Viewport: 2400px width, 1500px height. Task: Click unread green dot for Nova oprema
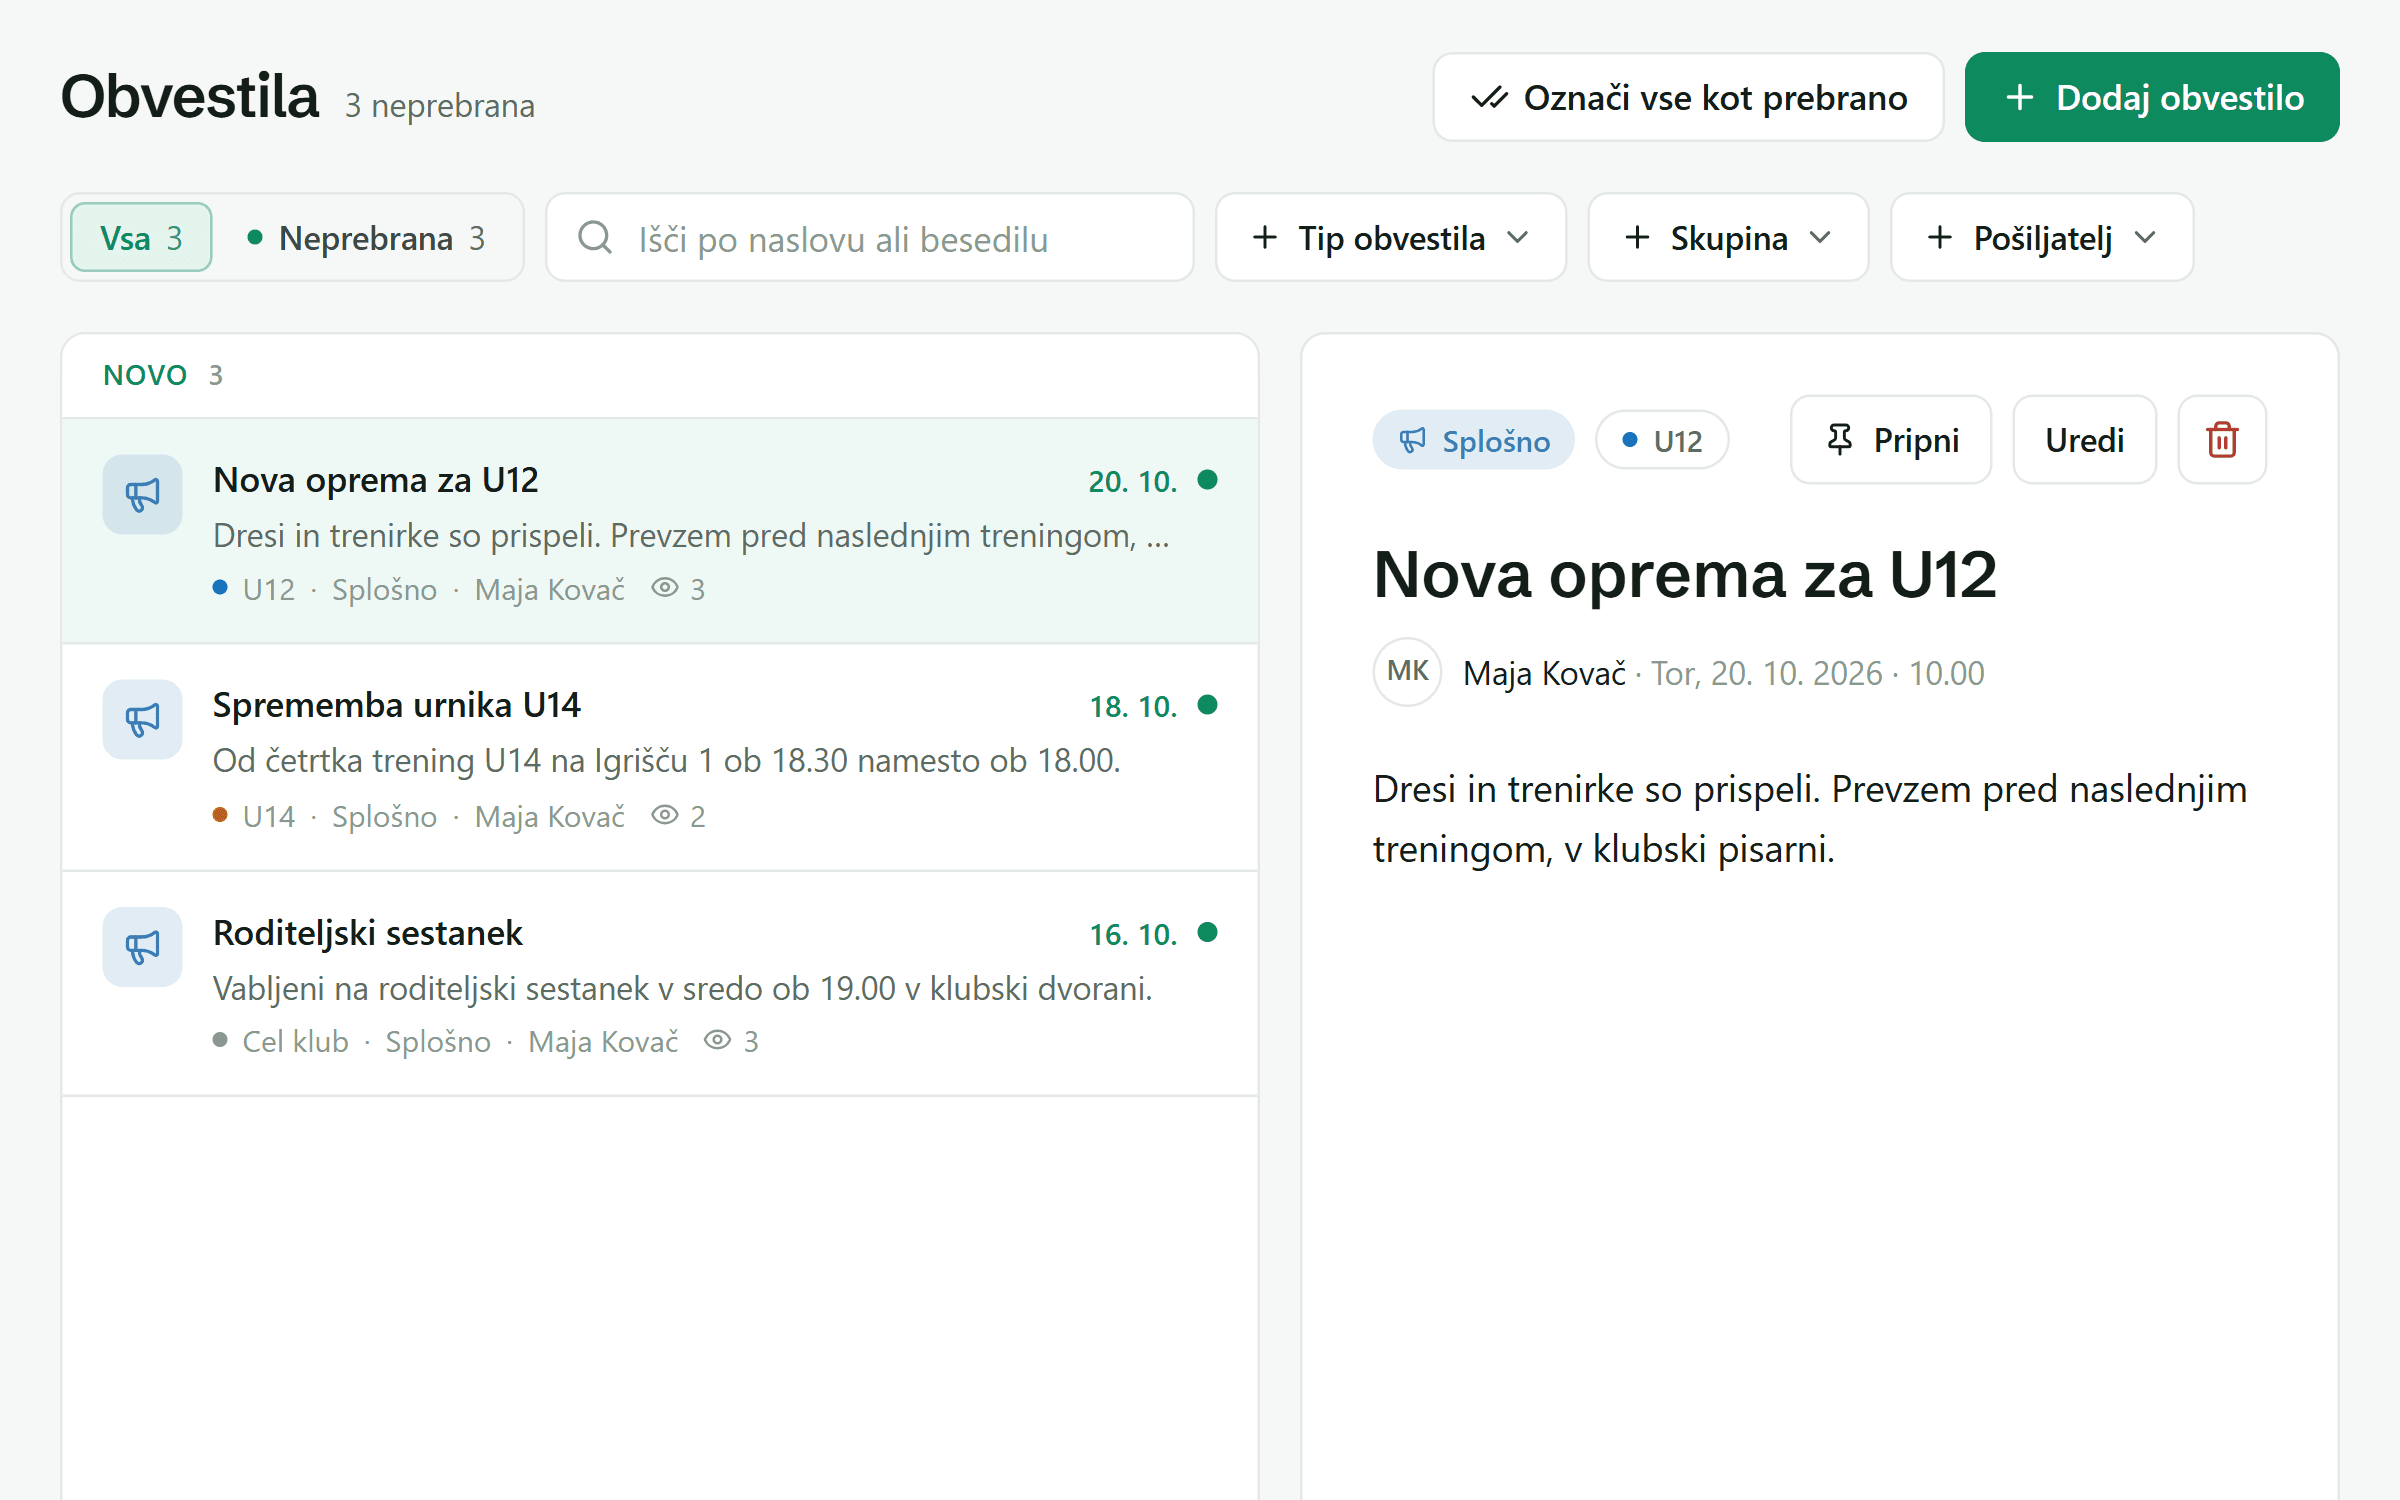tap(1208, 480)
